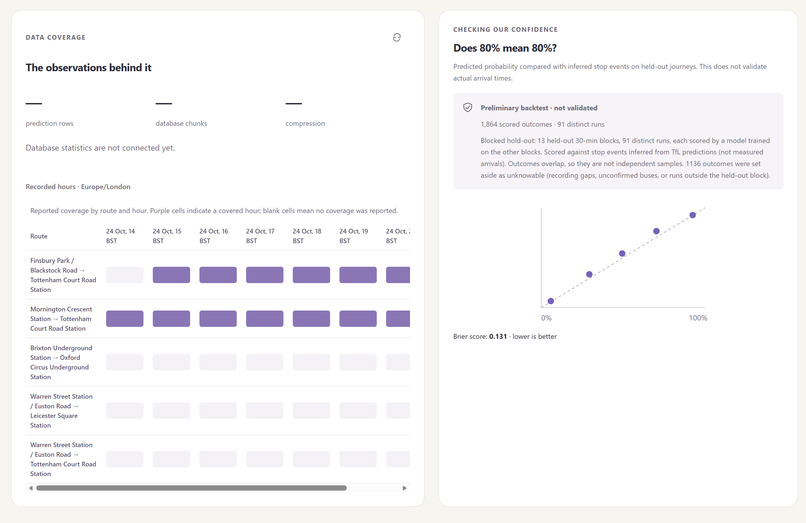The width and height of the screenshot is (806, 523).
Task: Click the 100% axis label on the chart
Action: (698, 318)
